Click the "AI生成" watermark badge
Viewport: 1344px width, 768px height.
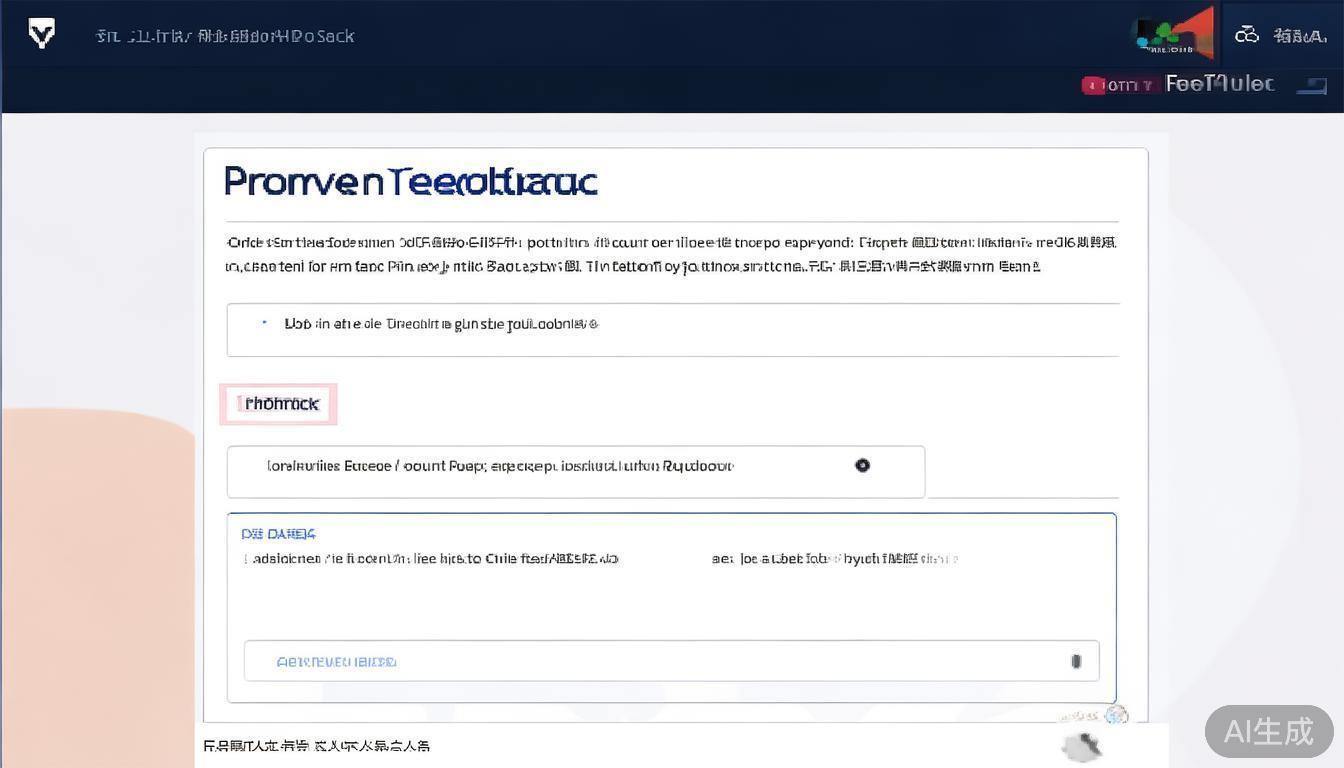[1268, 731]
